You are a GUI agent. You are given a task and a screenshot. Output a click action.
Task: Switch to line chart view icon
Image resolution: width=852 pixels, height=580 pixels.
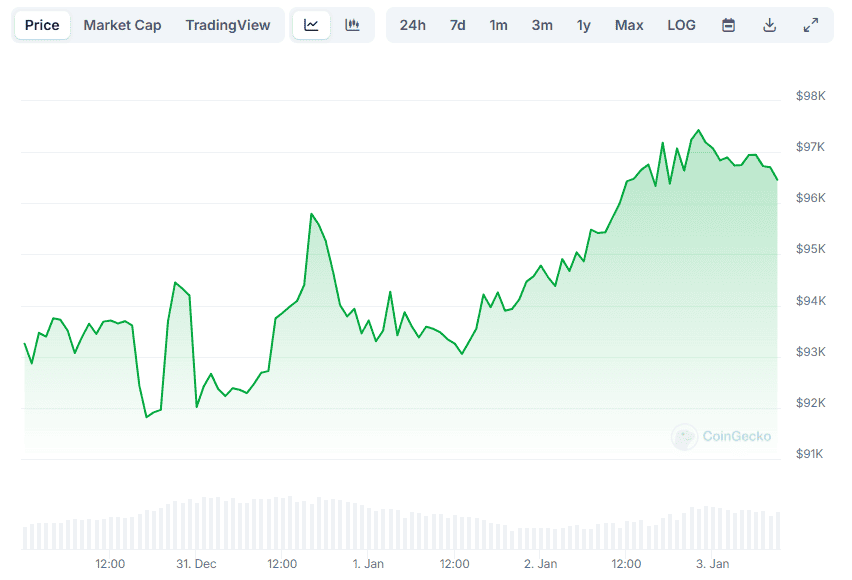pos(311,25)
